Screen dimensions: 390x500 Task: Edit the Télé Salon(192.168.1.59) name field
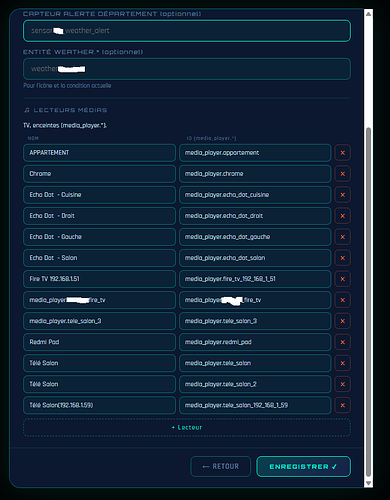click(x=99, y=405)
